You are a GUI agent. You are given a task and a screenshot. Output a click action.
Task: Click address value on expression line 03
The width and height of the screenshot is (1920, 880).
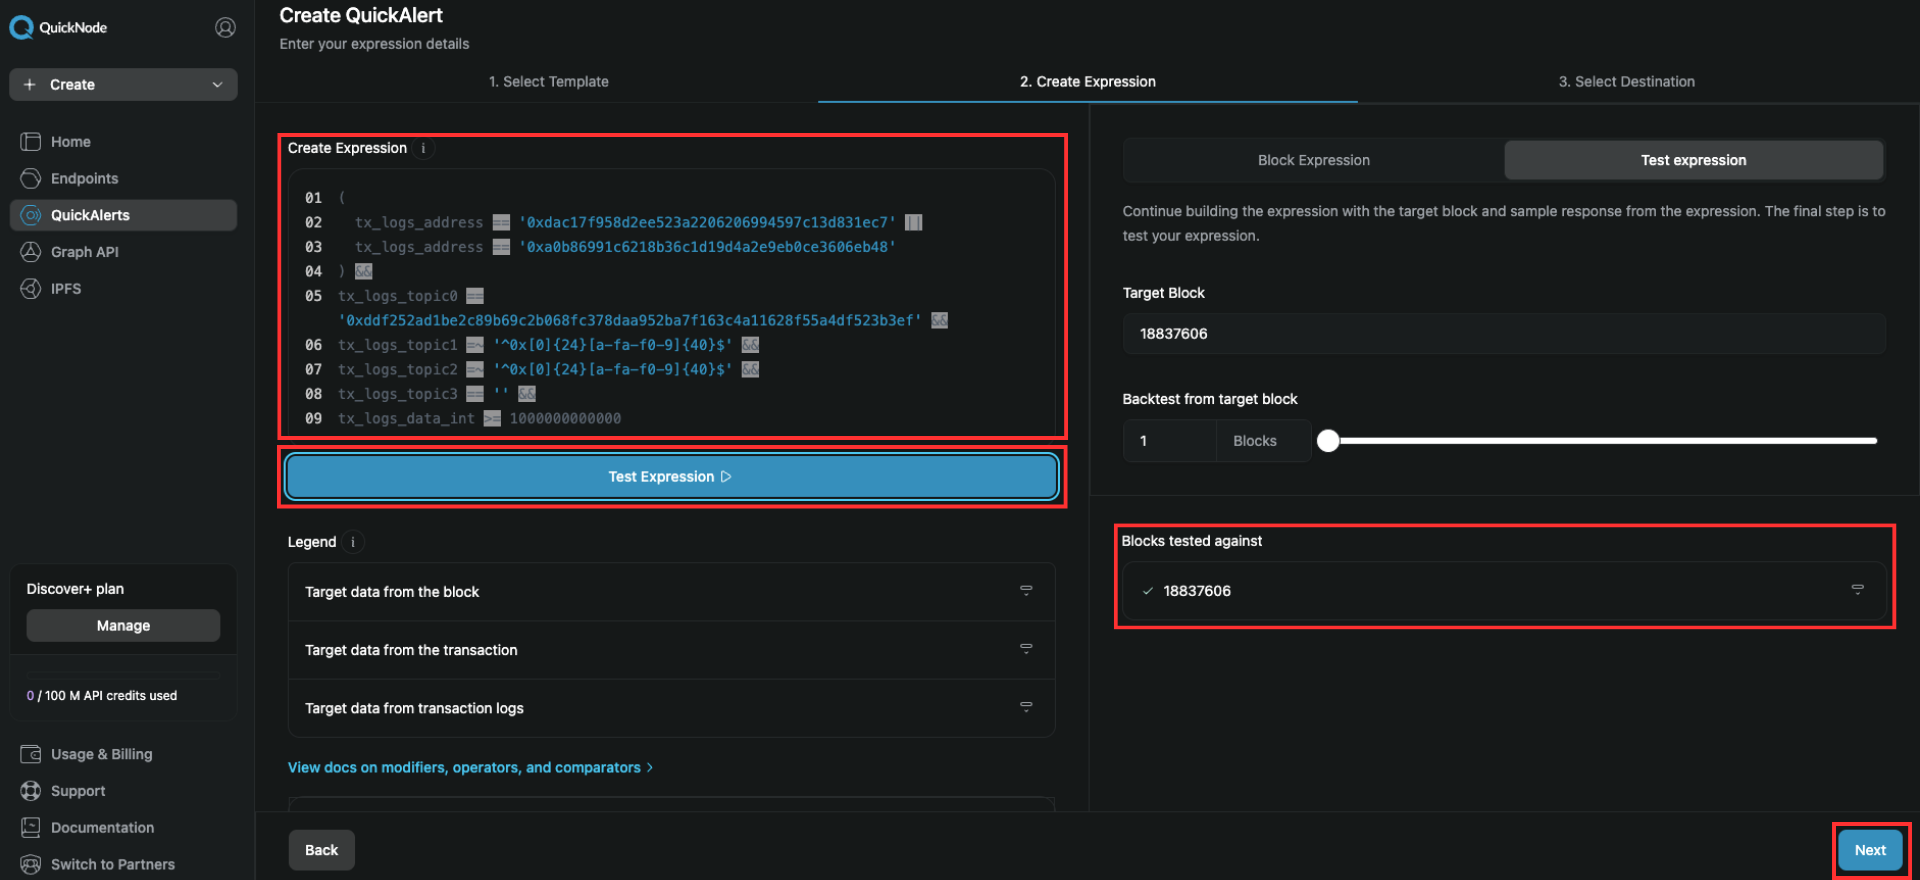click(707, 247)
